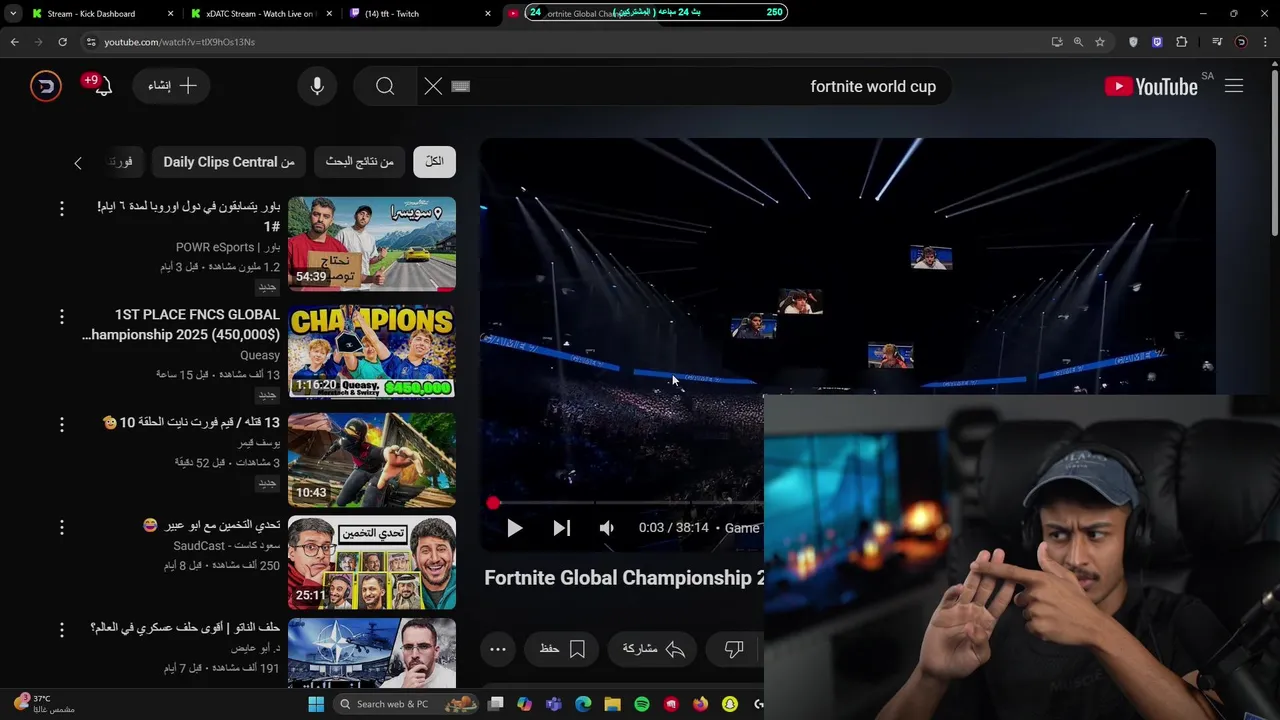The height and width of the screenshot is (720, 1280).
Task: Open the 10:43 Fortnite gameplay thumbnail
Action: (372, 460)
